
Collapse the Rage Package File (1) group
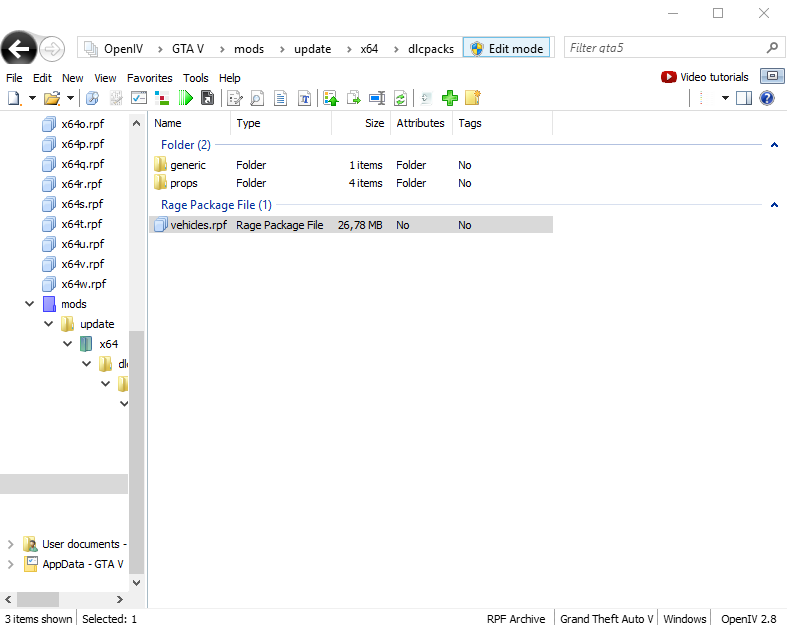point(774,205)
